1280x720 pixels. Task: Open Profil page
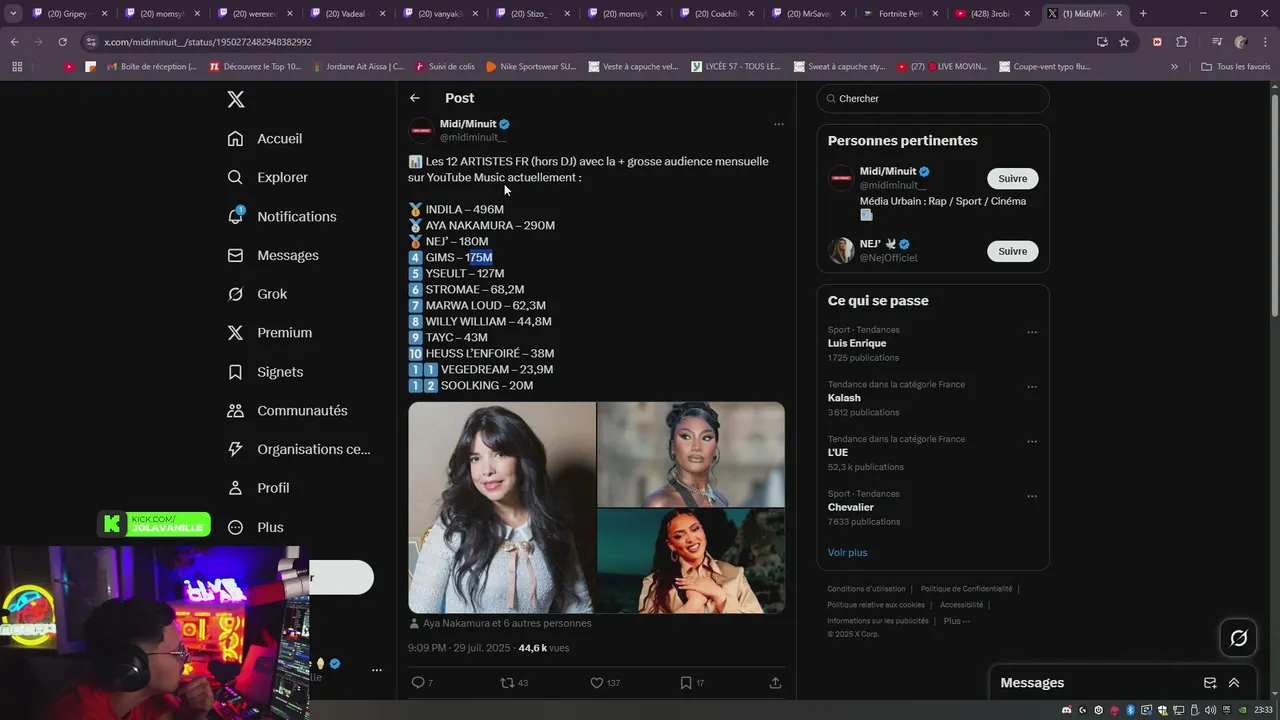(258, 488)
